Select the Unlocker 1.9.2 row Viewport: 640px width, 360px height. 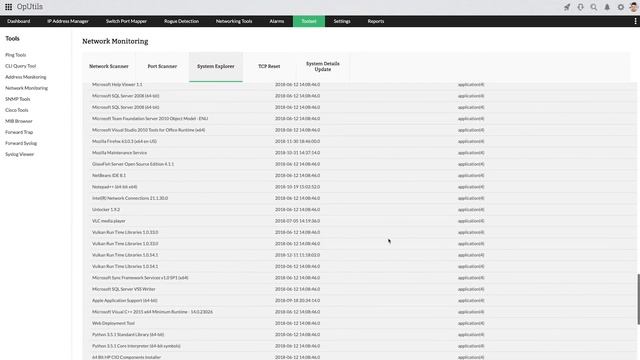(x=360, y=209)
